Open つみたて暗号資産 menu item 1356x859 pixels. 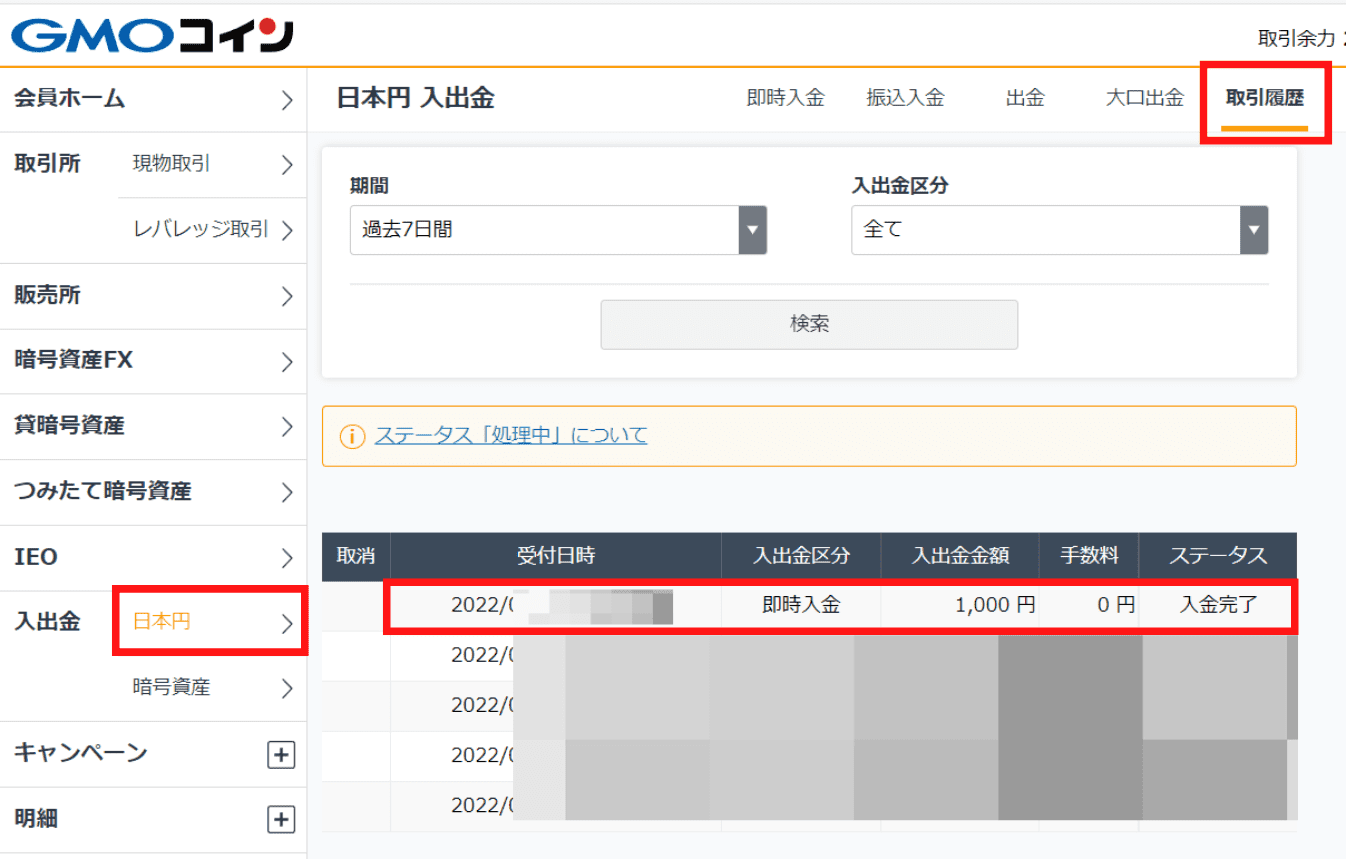(x=153, y=492)
